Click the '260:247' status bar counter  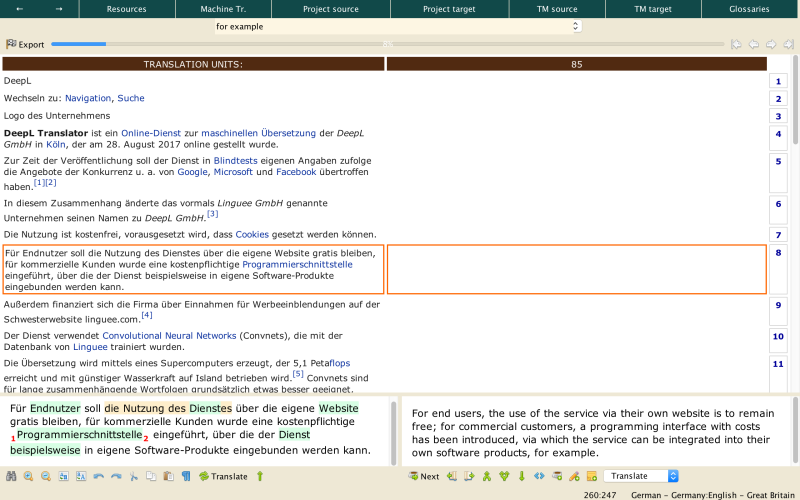point(600,494)
